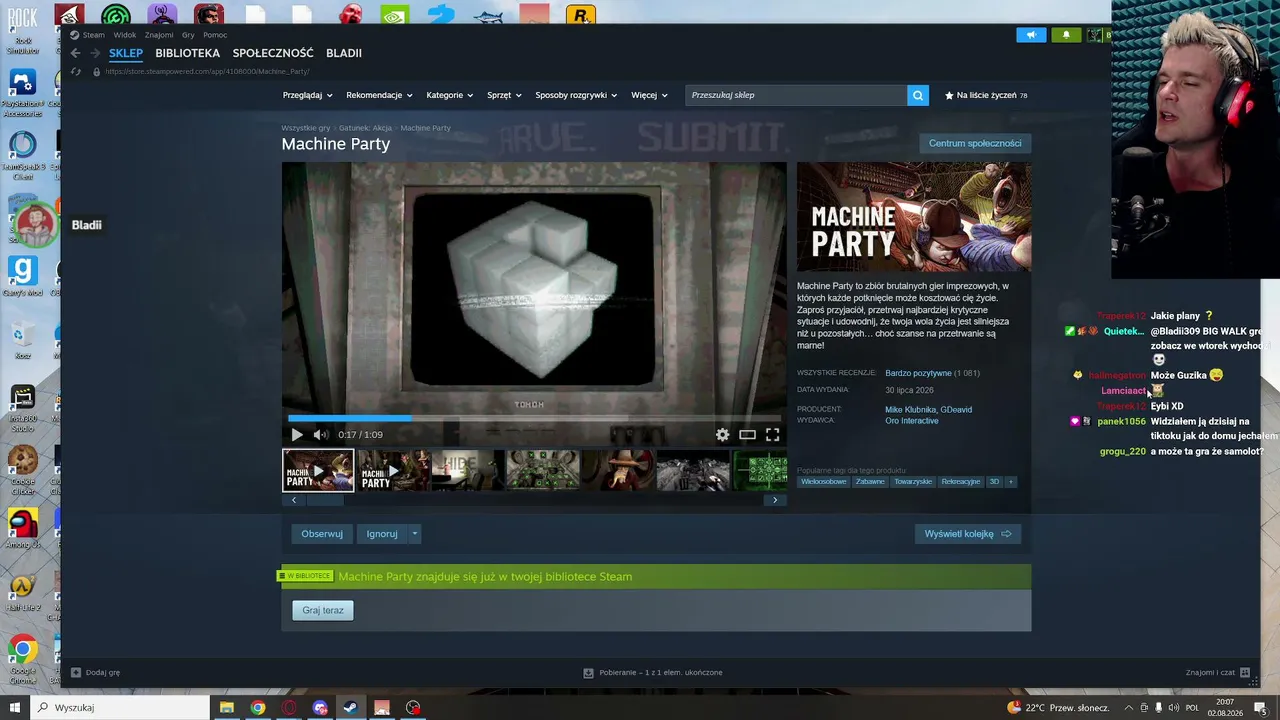Click the store search magnifier button
This screenshot has width=1280, height=720.
pos(918,95)
